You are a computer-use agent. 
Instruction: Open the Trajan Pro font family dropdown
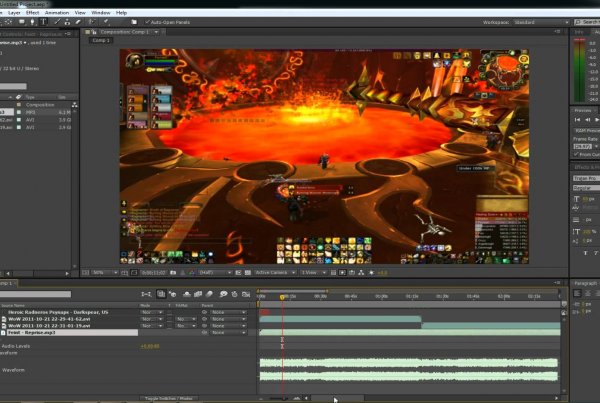point(586,178)
